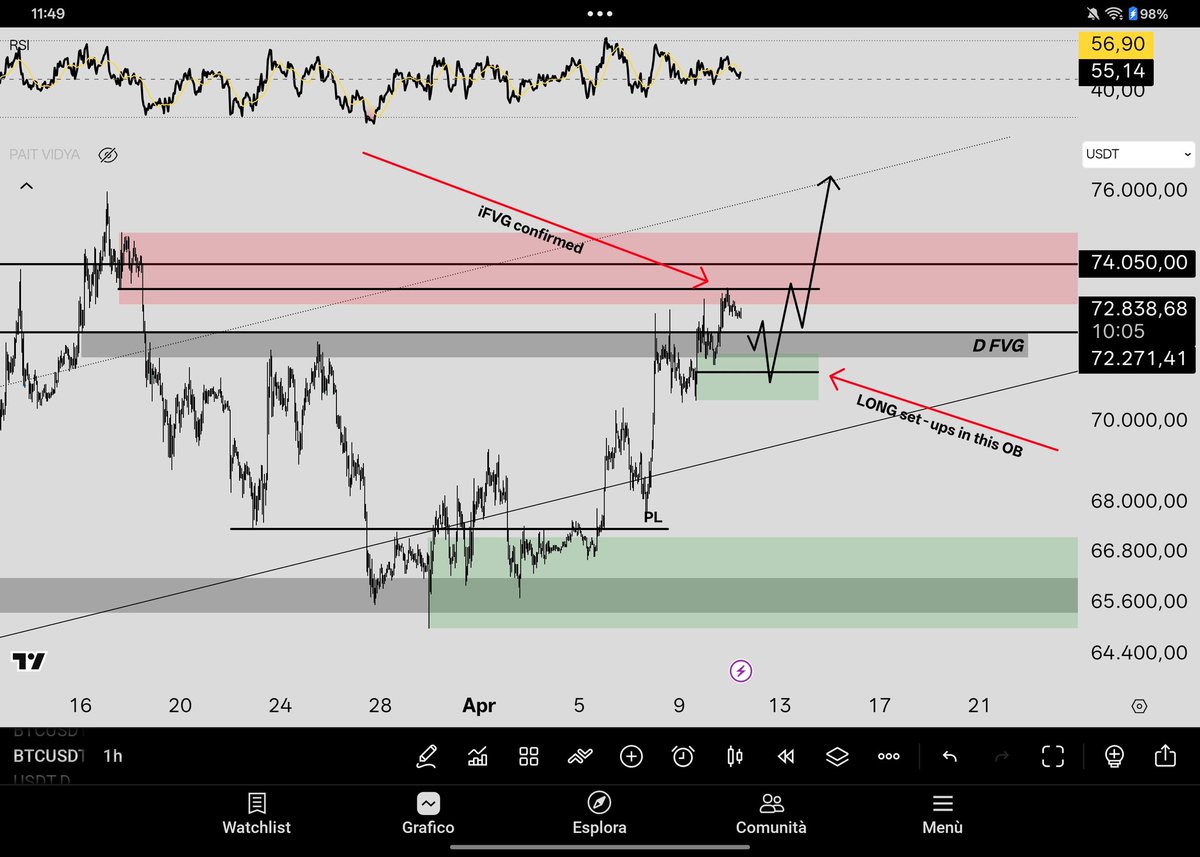This screenshot has height=857, width=1200.
Task: Tap the '13' date on time axis
Action: pos(779,705)
